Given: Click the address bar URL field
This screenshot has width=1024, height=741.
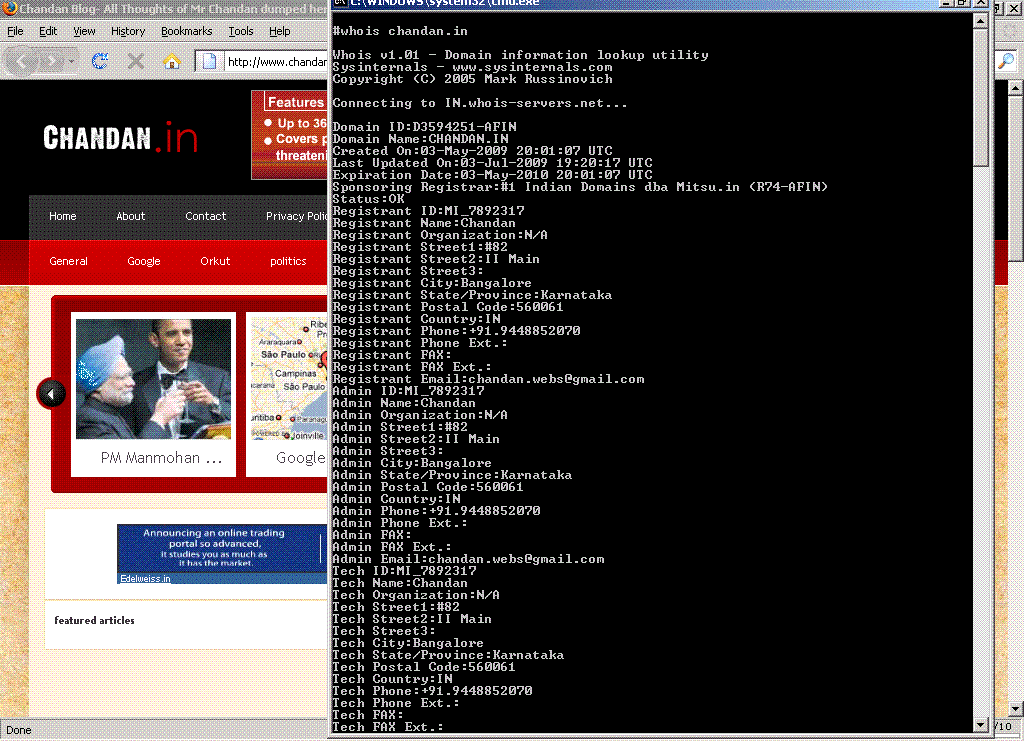Looking at the screenshot, I should [x=276, y=61].
